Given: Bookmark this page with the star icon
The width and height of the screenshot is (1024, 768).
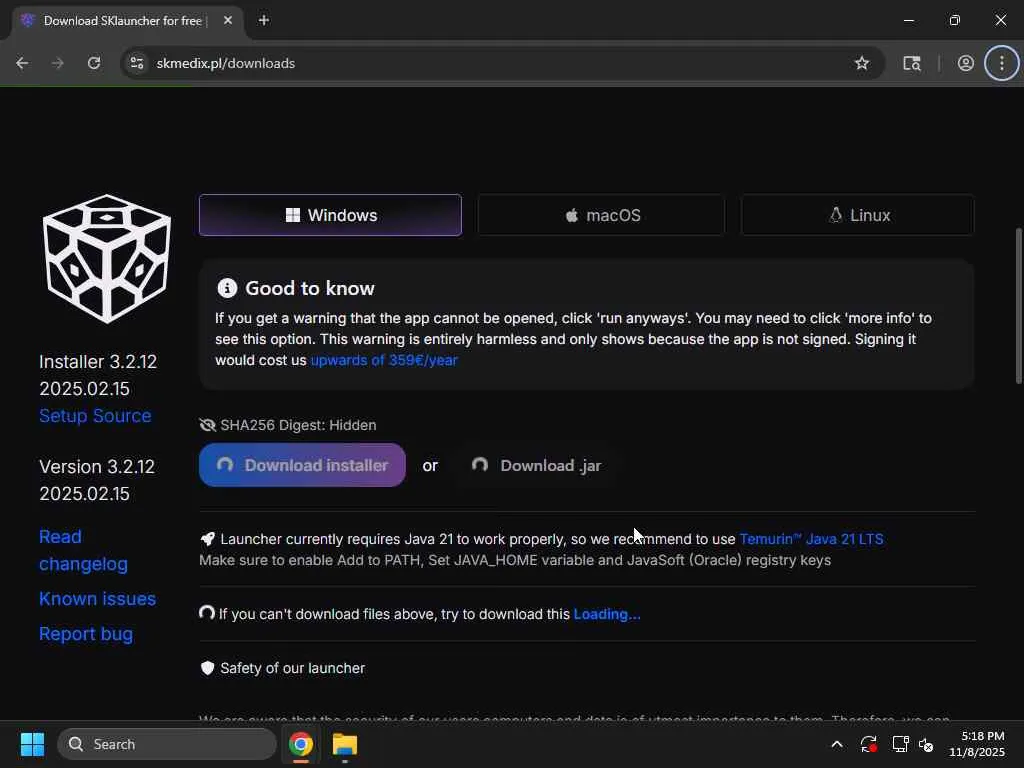Looking at the screenshot, I should click(x=862, y=63).
